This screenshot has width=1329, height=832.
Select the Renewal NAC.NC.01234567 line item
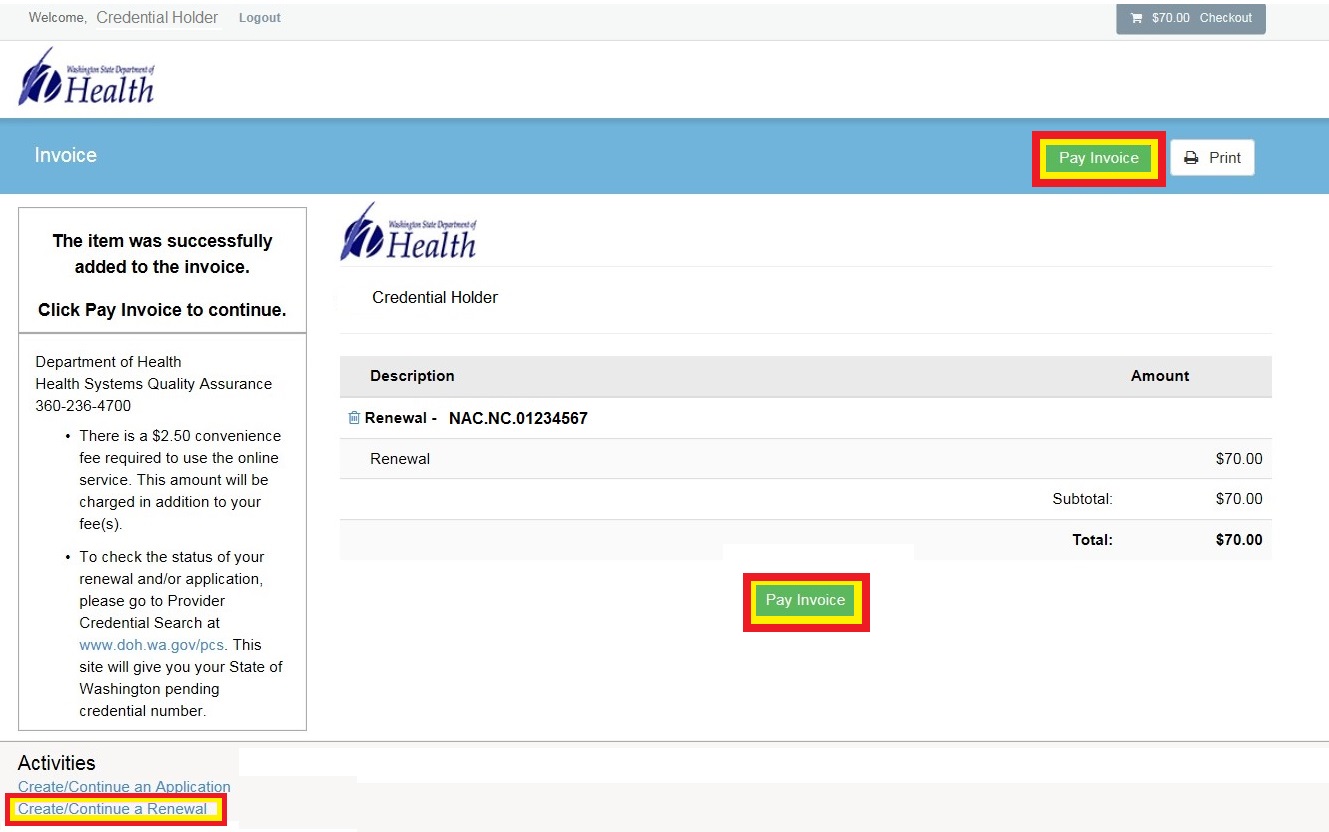(476, 418)
